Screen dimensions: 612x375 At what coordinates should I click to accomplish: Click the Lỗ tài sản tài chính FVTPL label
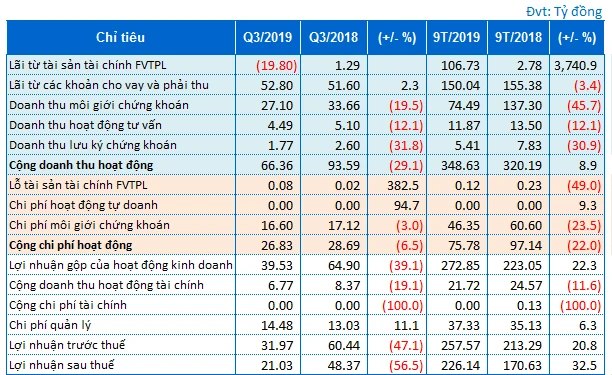coord(78,185)
